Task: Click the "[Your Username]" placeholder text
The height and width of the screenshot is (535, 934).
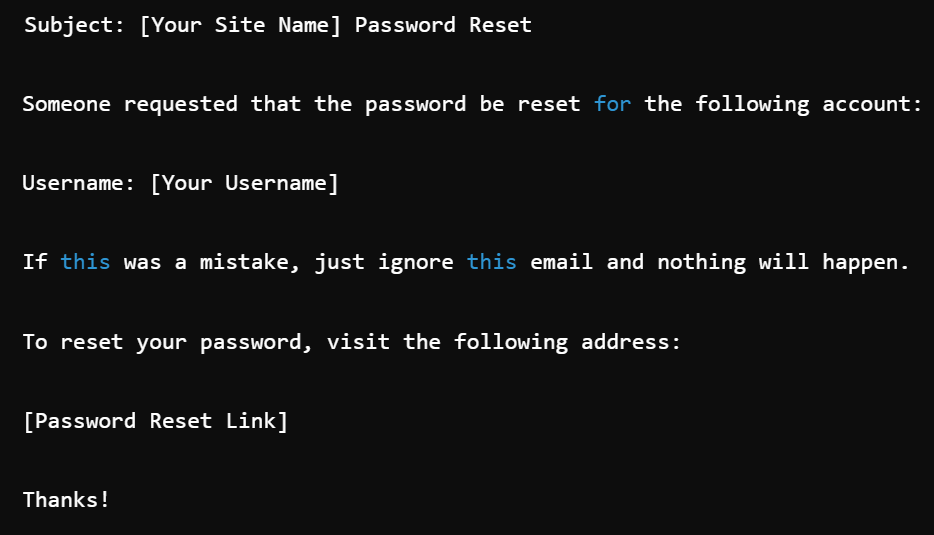Action: point(244,183)
